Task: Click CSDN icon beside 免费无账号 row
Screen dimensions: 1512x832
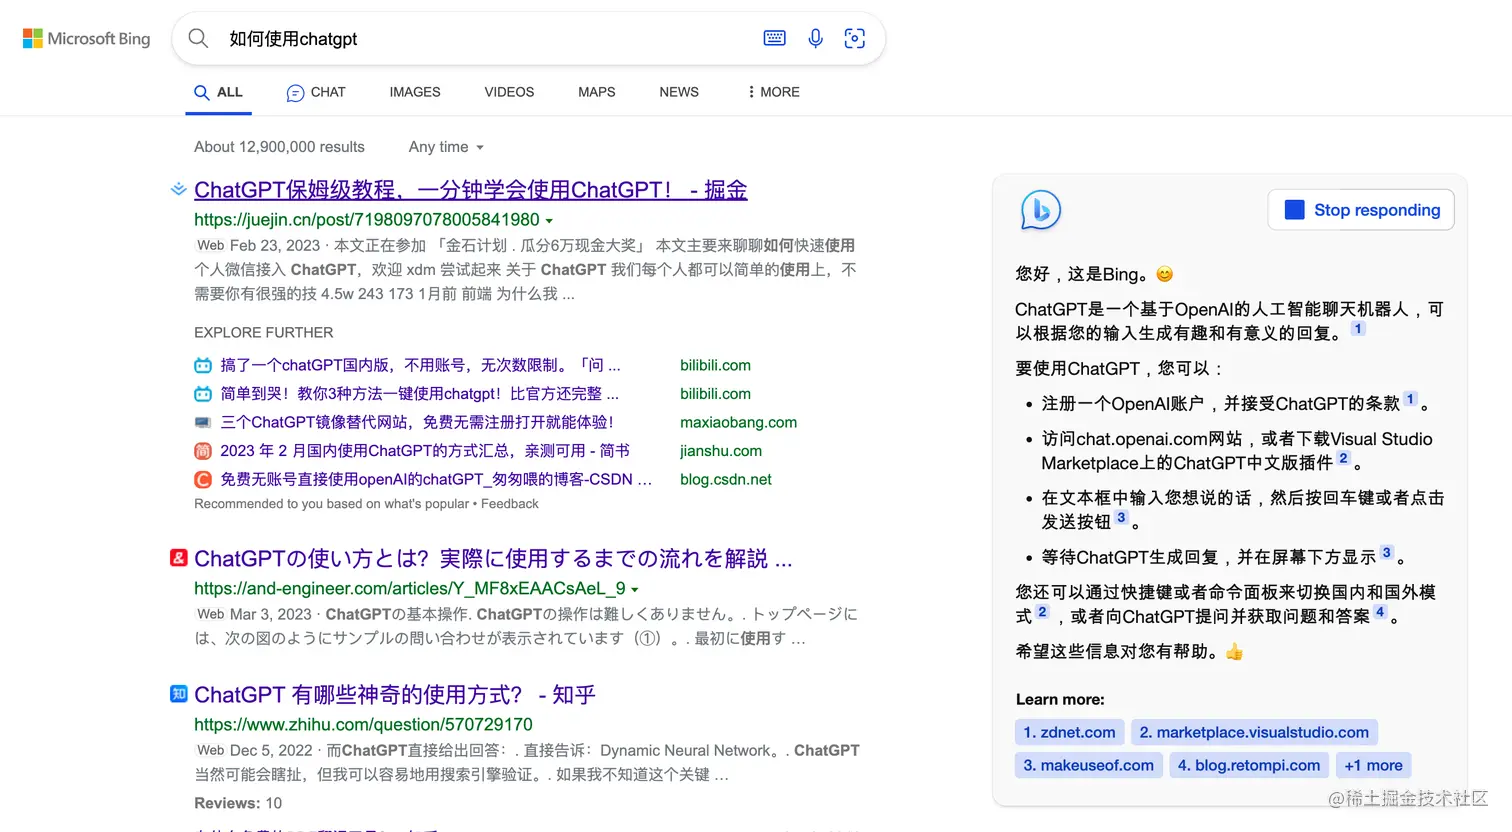Action: click(203, 479)
